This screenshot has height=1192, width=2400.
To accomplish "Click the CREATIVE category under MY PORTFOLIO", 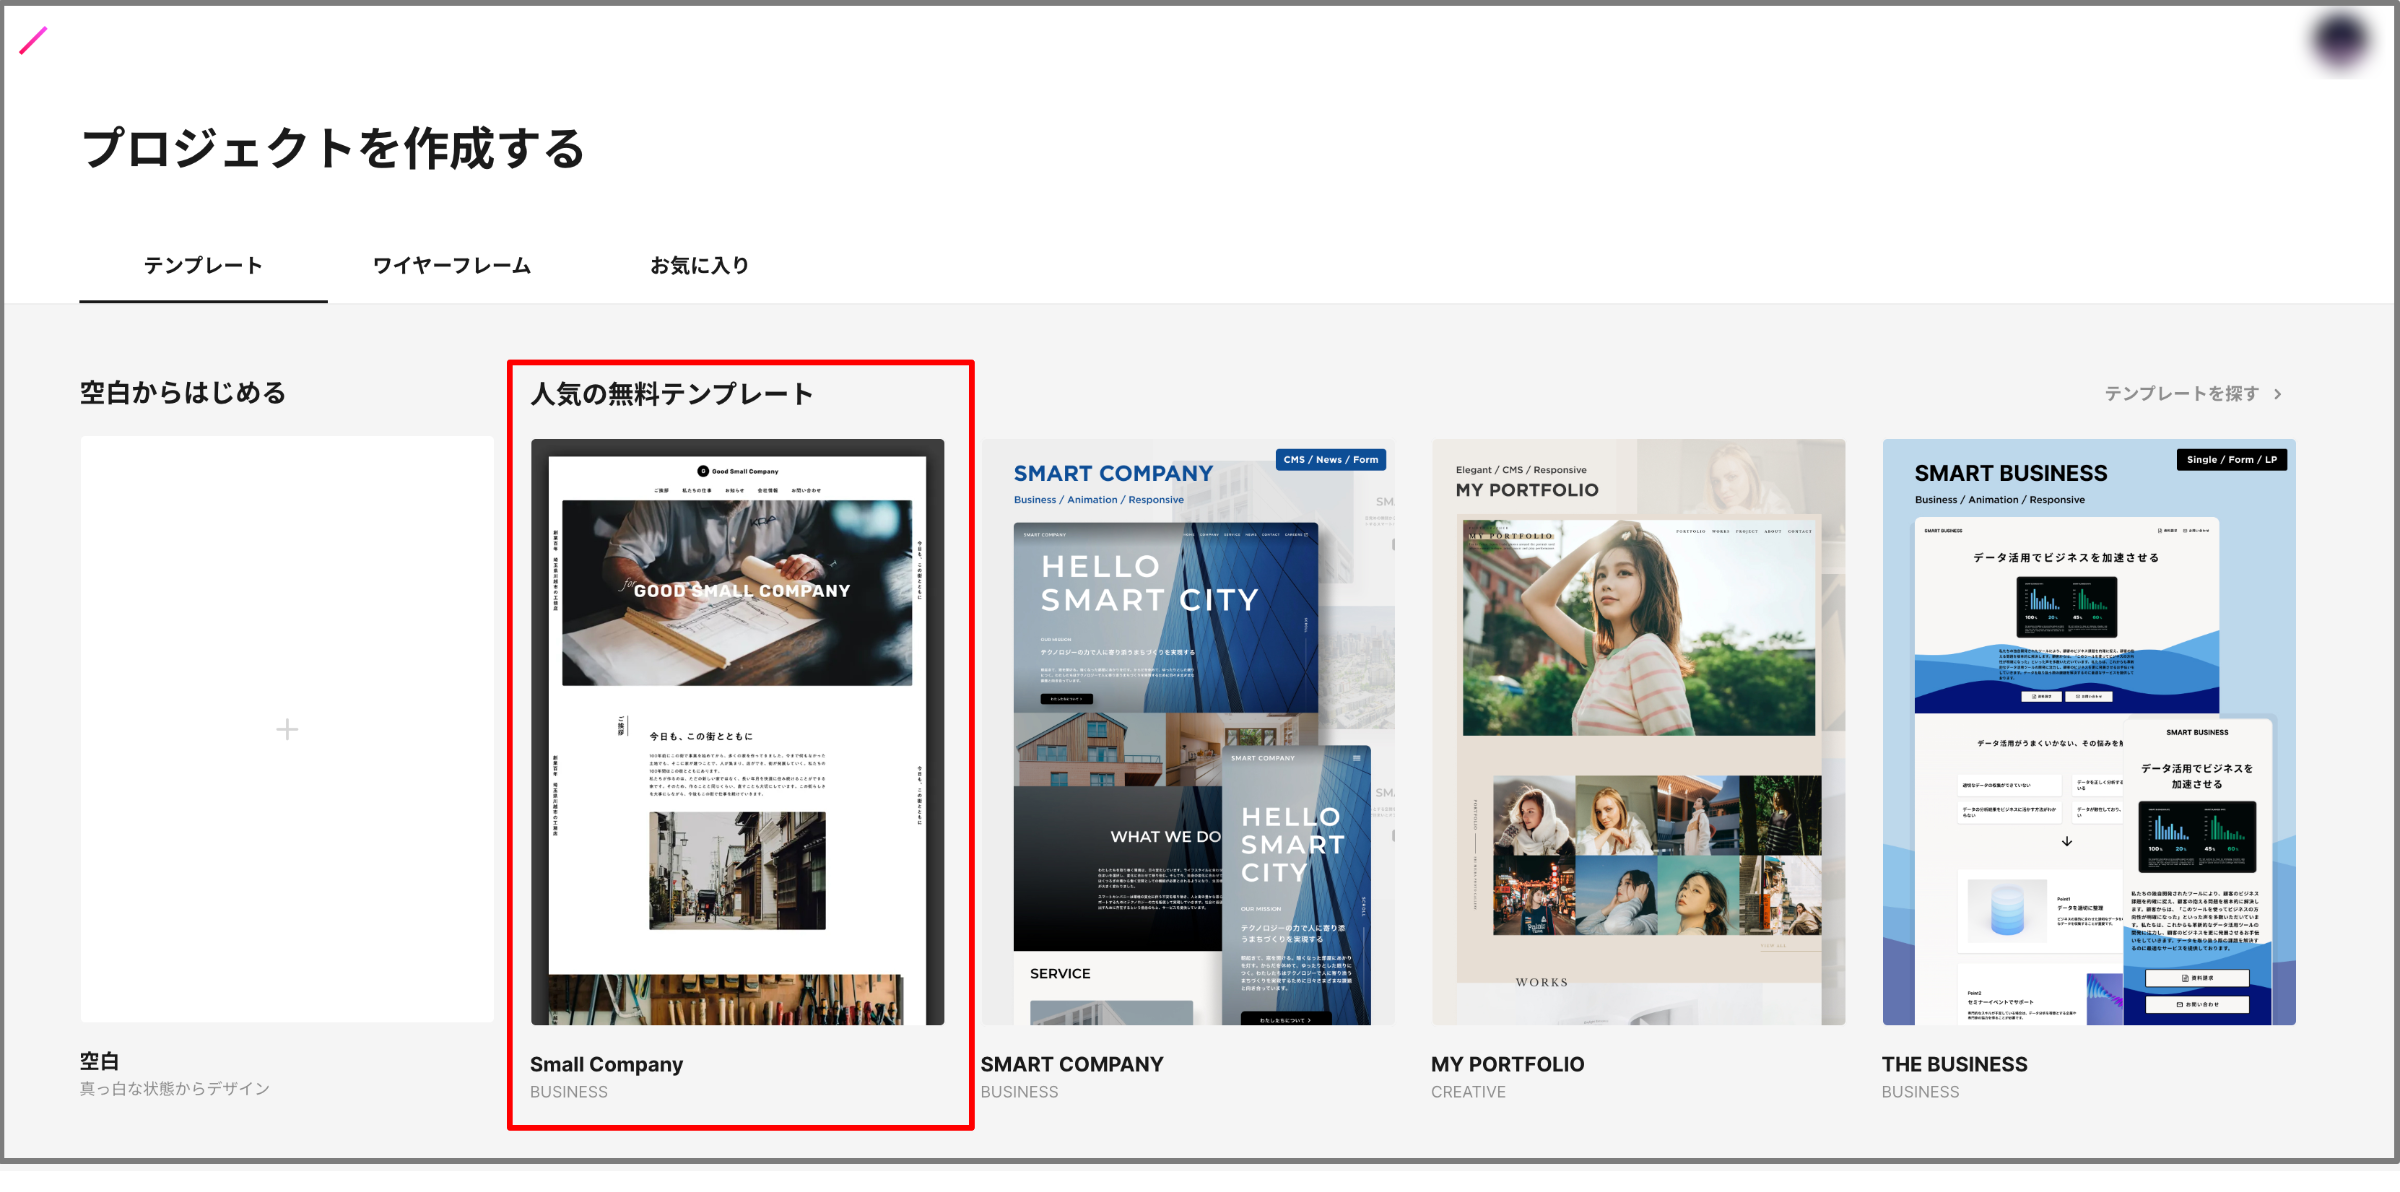I will (1468, 1092).
